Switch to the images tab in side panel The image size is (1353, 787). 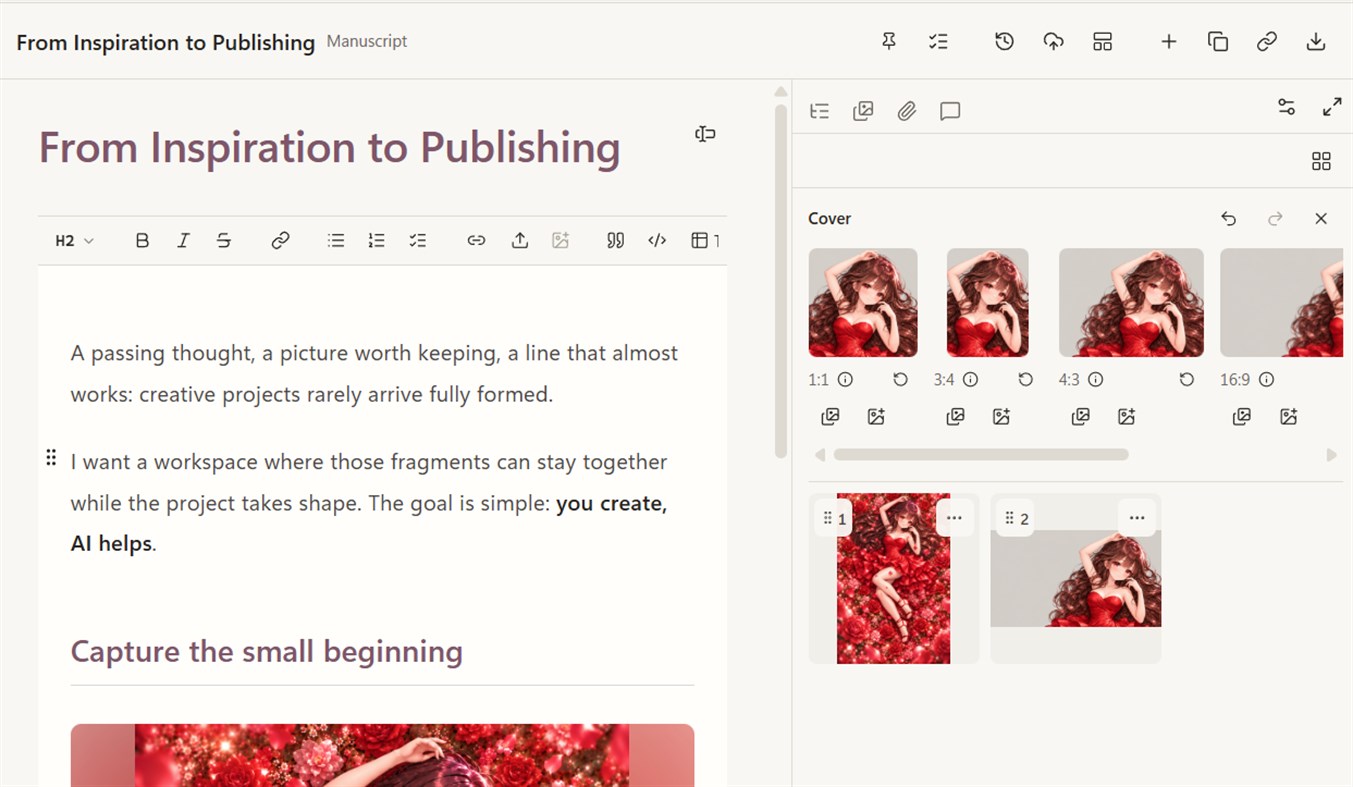[863, 111]
